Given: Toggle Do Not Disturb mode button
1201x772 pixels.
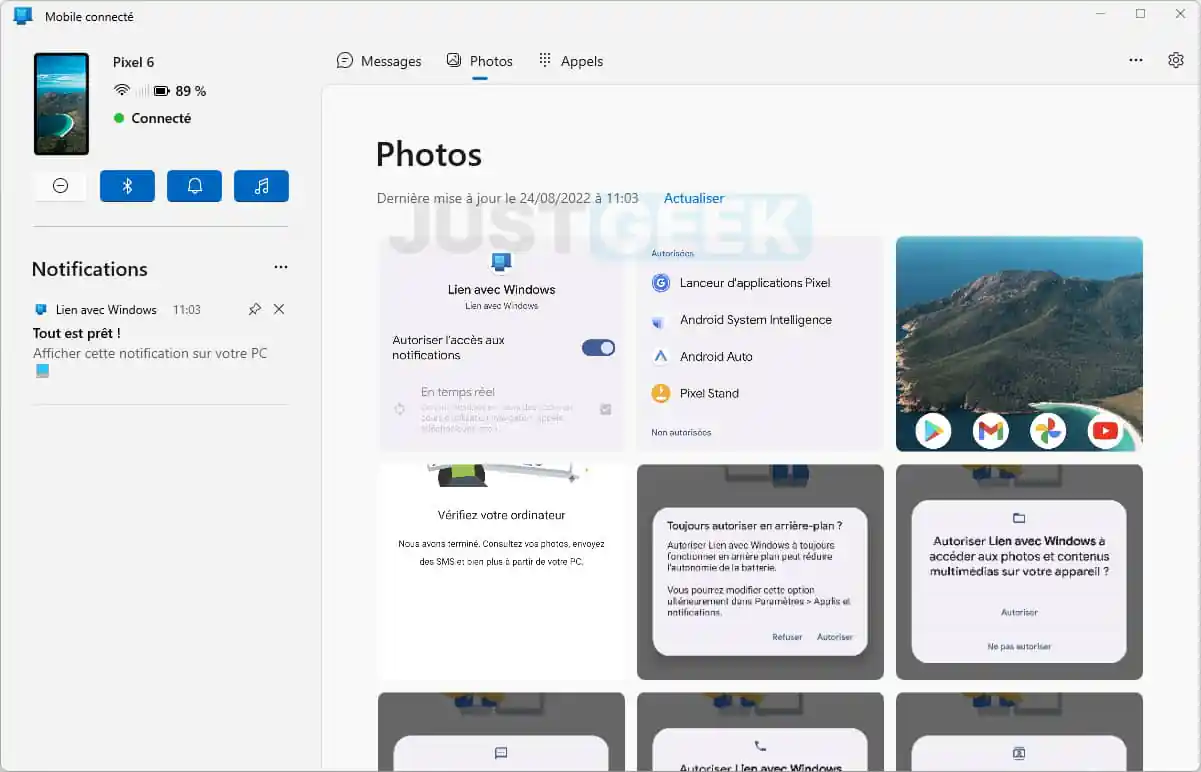Looking at the screenshot, I should point(60,186).
